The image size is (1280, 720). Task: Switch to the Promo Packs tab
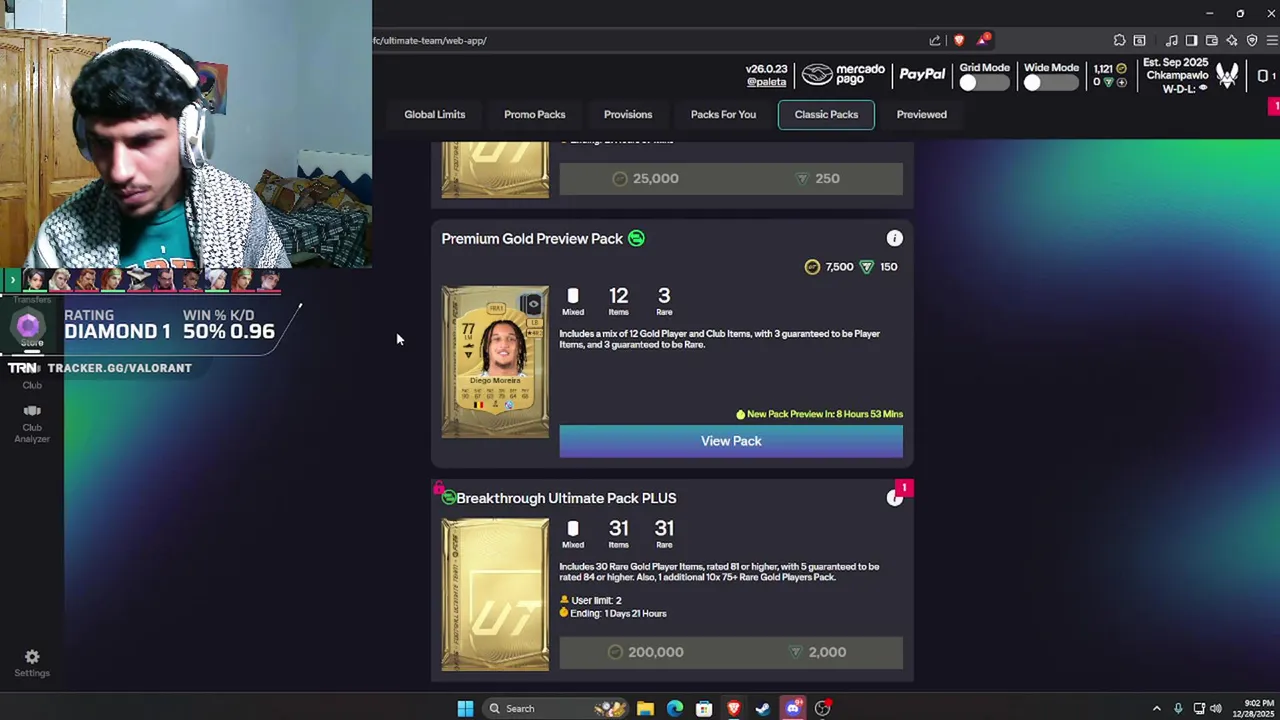tap(534, 114)
